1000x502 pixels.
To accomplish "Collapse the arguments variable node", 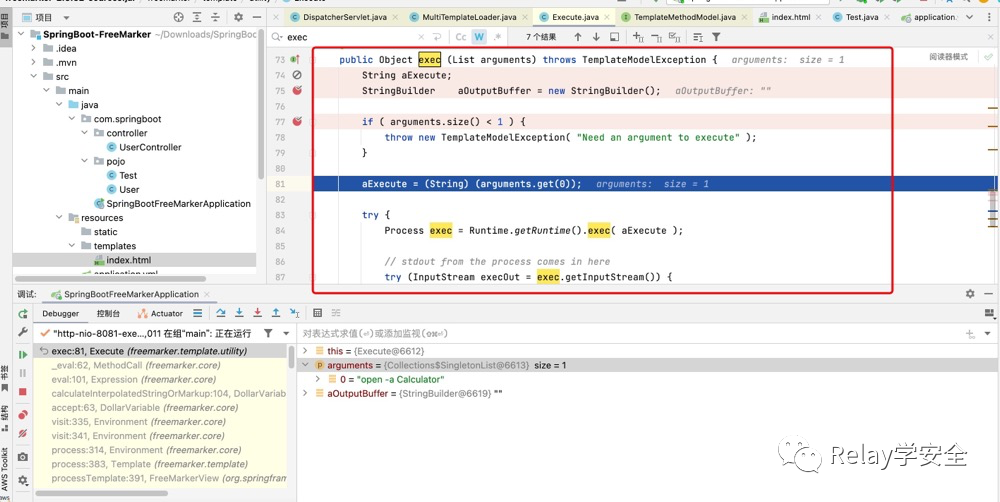I will (305, 365).
